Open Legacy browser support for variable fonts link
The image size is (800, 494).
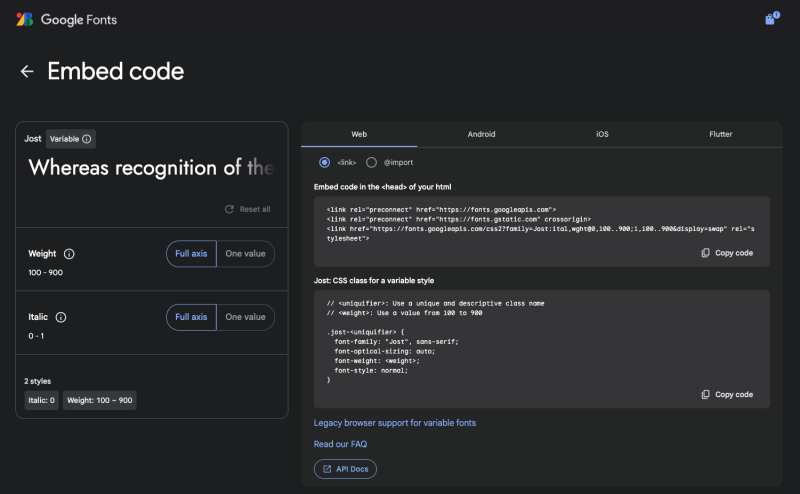pos(394,423)
